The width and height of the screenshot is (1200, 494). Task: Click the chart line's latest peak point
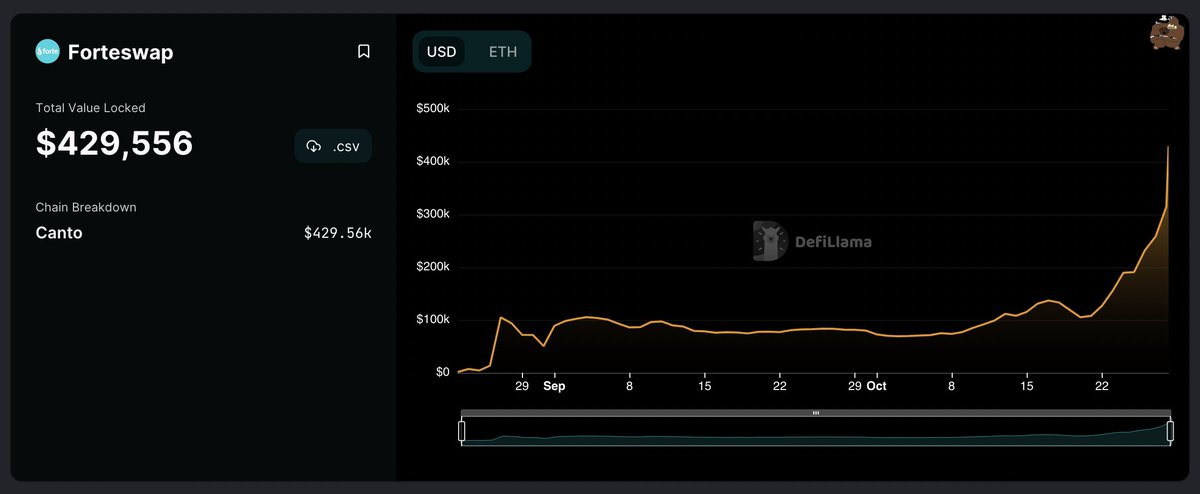tap(1168, 147)
